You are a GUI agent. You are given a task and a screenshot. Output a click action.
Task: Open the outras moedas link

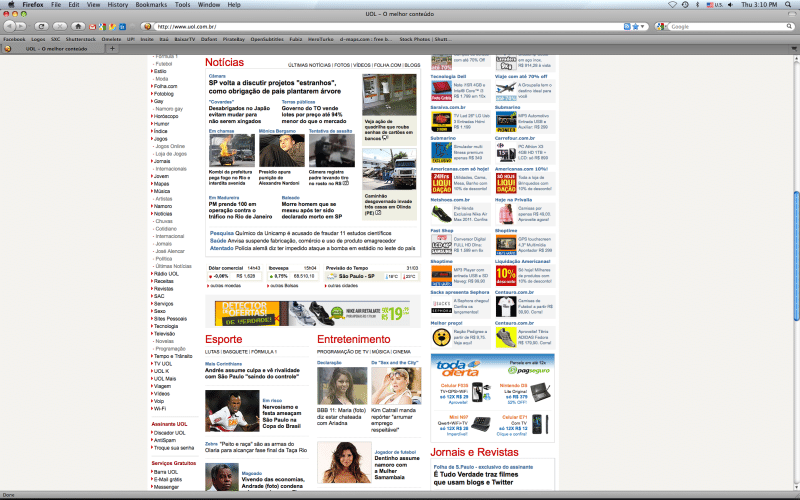225,286
